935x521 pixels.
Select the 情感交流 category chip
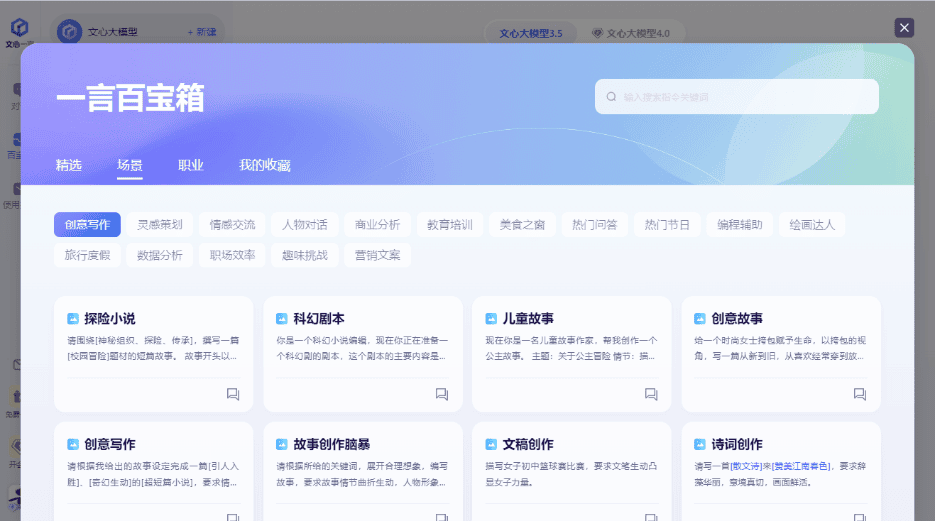click(232, 225)
